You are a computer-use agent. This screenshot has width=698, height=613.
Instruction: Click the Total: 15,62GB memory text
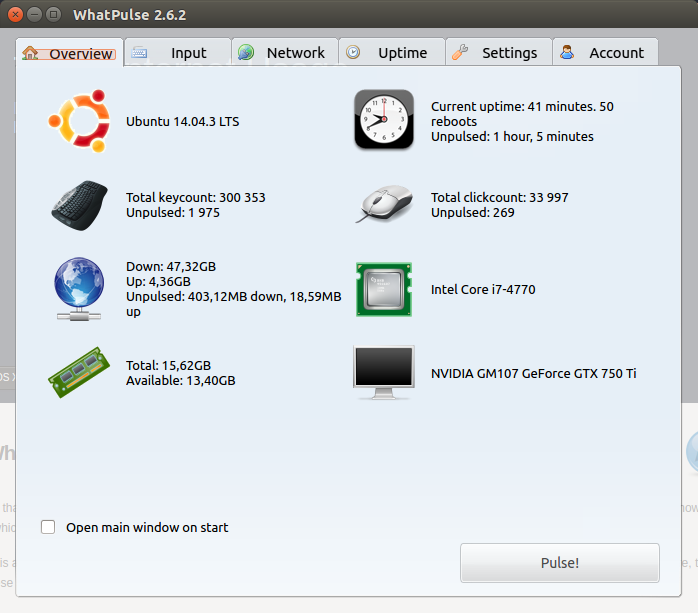coord(168,365)
